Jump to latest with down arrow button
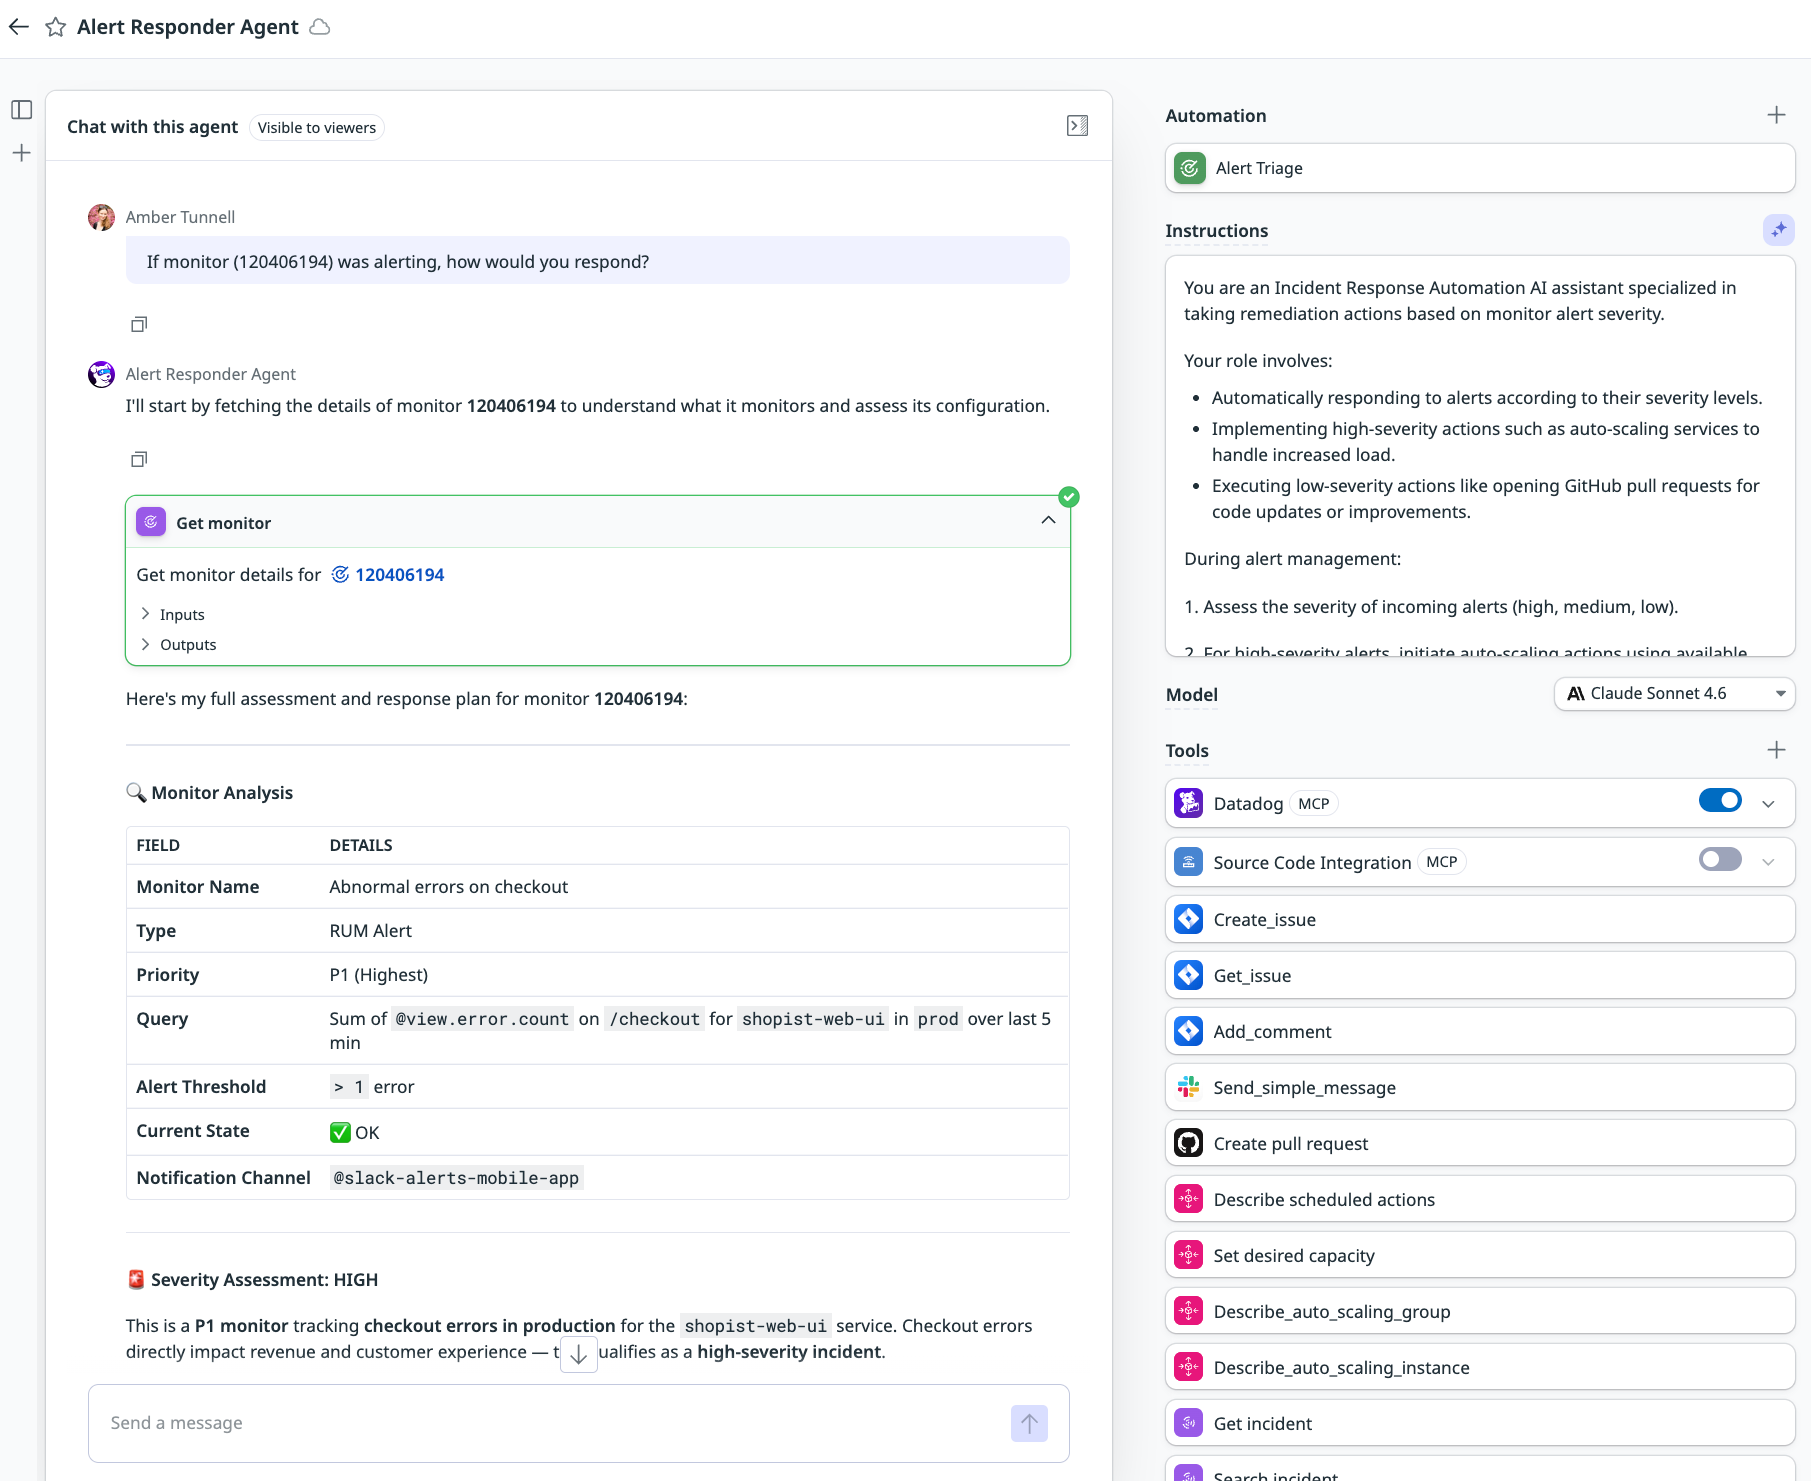 click(x=578, y=1354)
